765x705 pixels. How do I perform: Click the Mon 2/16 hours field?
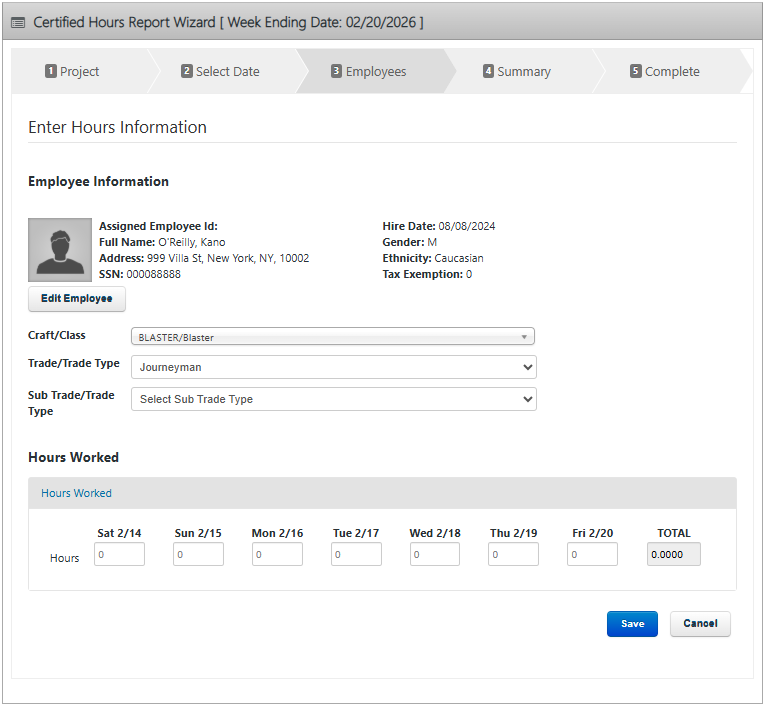278,554
